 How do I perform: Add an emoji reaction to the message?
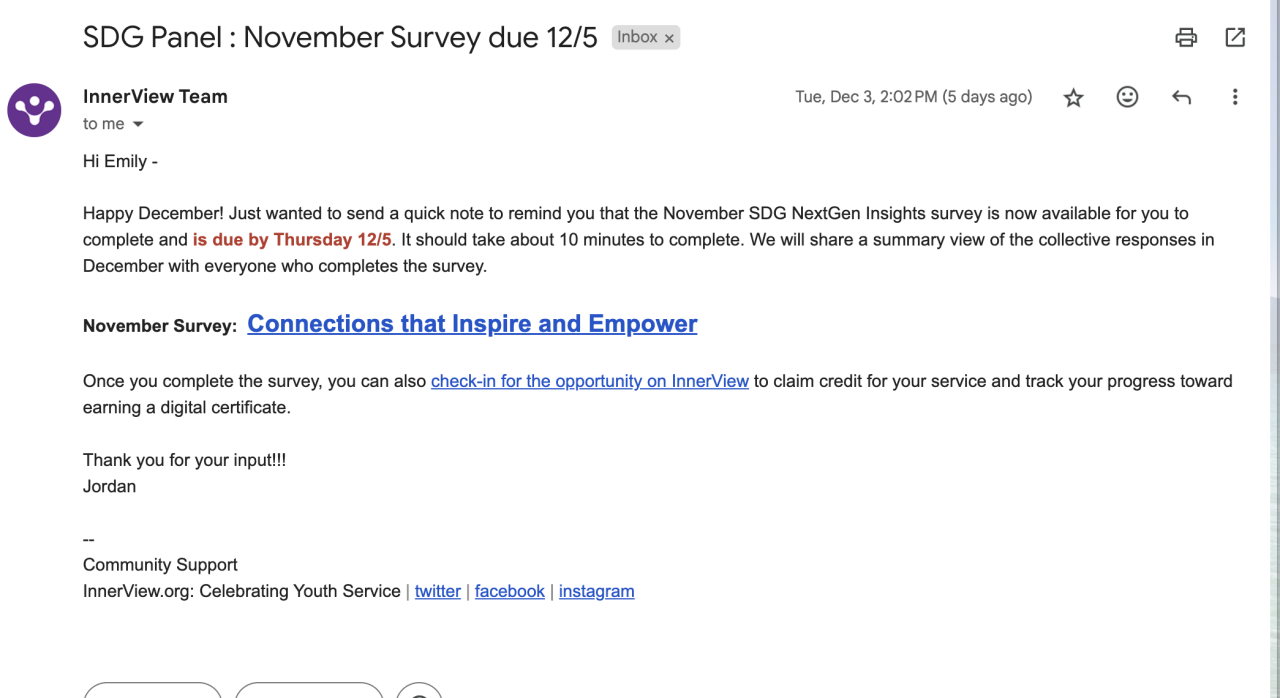[1127, 97]
